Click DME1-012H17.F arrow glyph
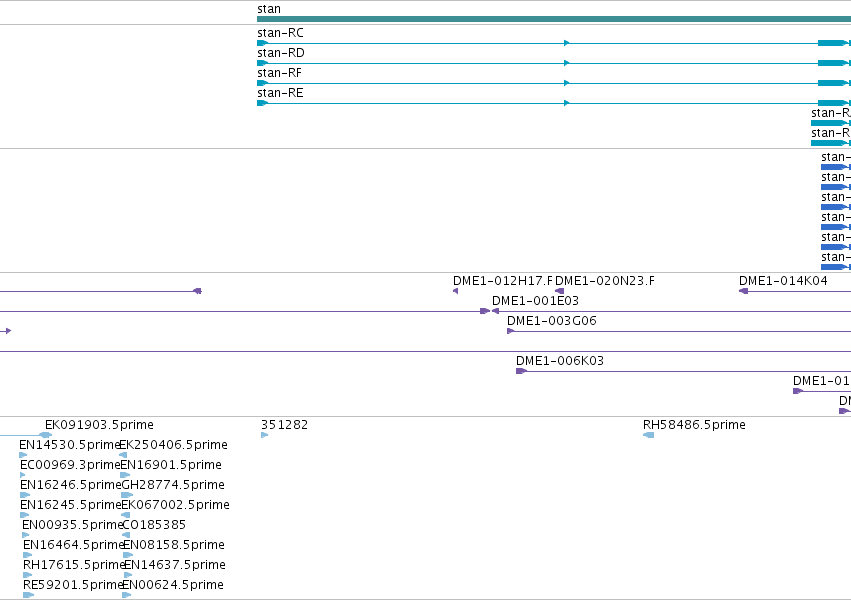This screenshot has height=600, width=851. coord(455,291)
